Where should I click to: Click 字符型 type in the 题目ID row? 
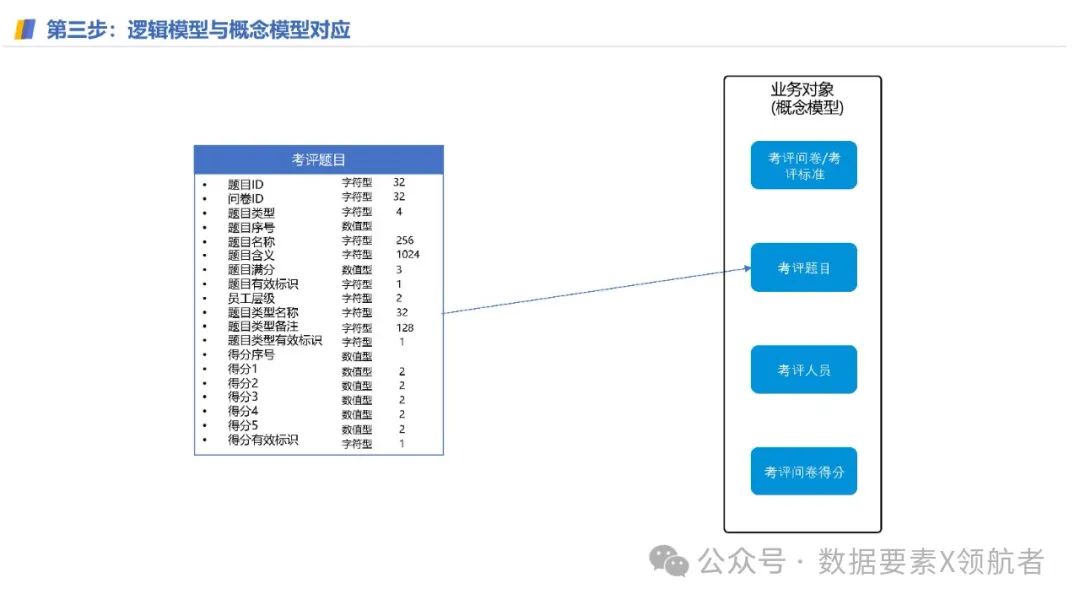[x=357, y=183]
